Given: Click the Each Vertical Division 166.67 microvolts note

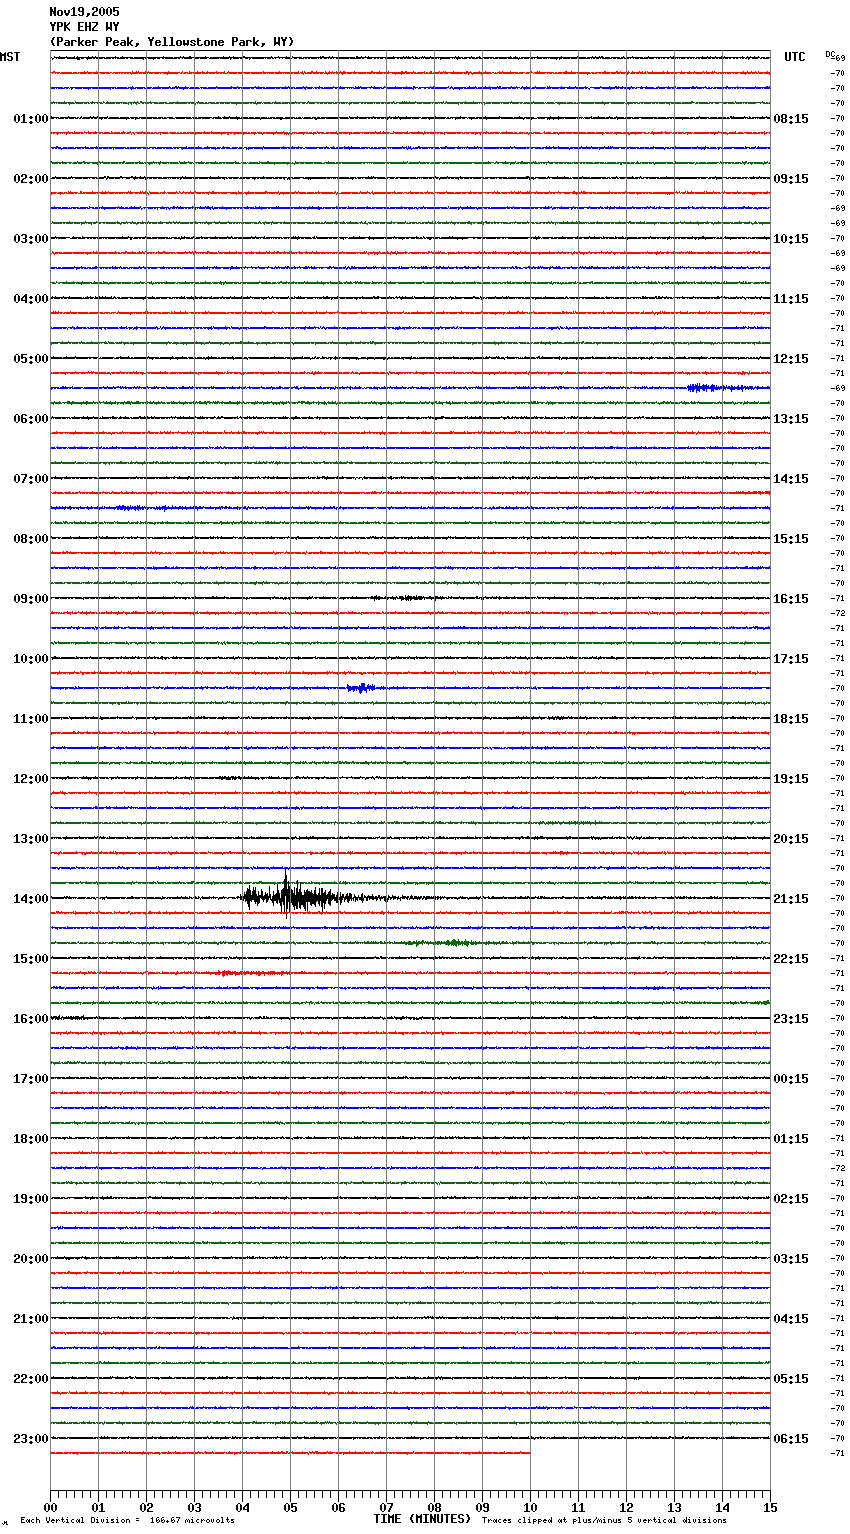Looking at the screenshot, I should coord(127,1521).
